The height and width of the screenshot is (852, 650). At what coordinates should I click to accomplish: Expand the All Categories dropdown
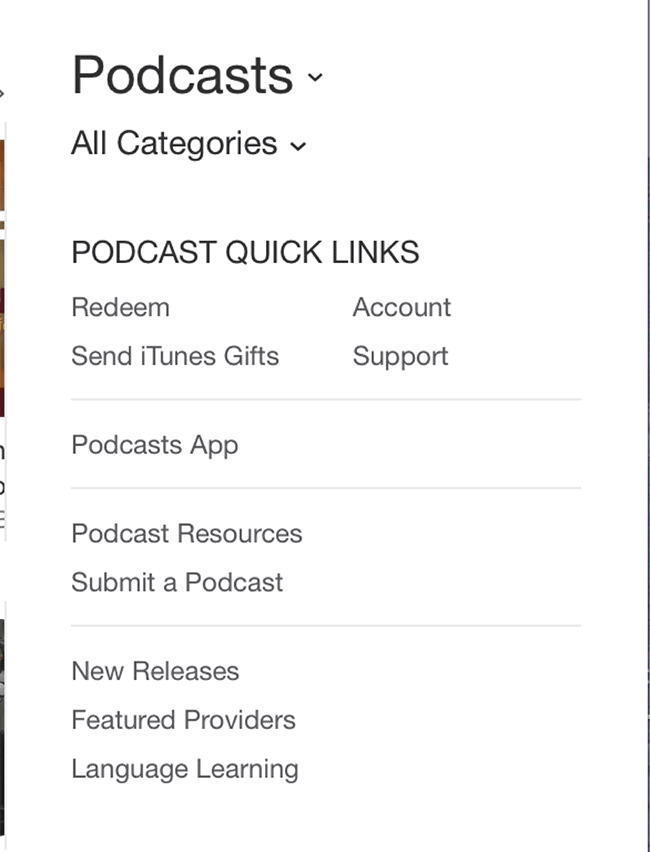point(189,143)
